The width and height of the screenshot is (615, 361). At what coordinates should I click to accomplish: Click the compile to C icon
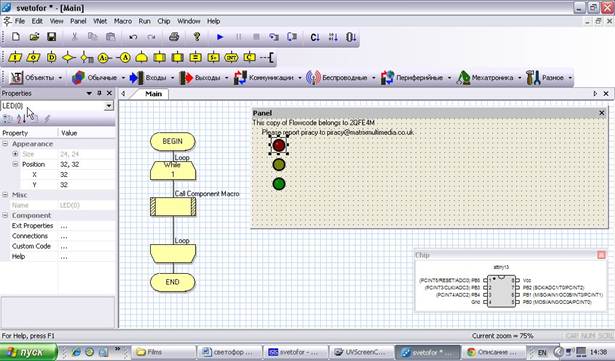coord(315,37)
